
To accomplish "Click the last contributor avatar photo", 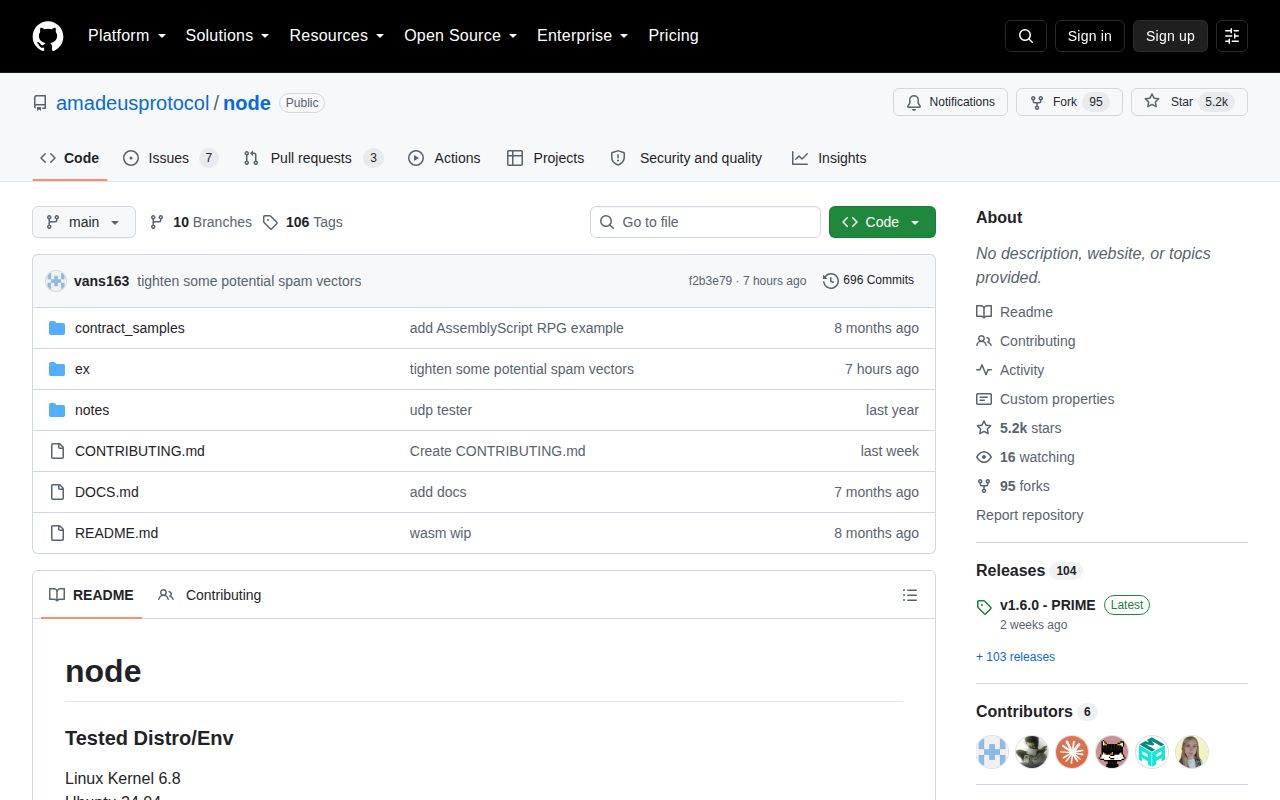I will pyautogui.click(x=1192, y=752).
